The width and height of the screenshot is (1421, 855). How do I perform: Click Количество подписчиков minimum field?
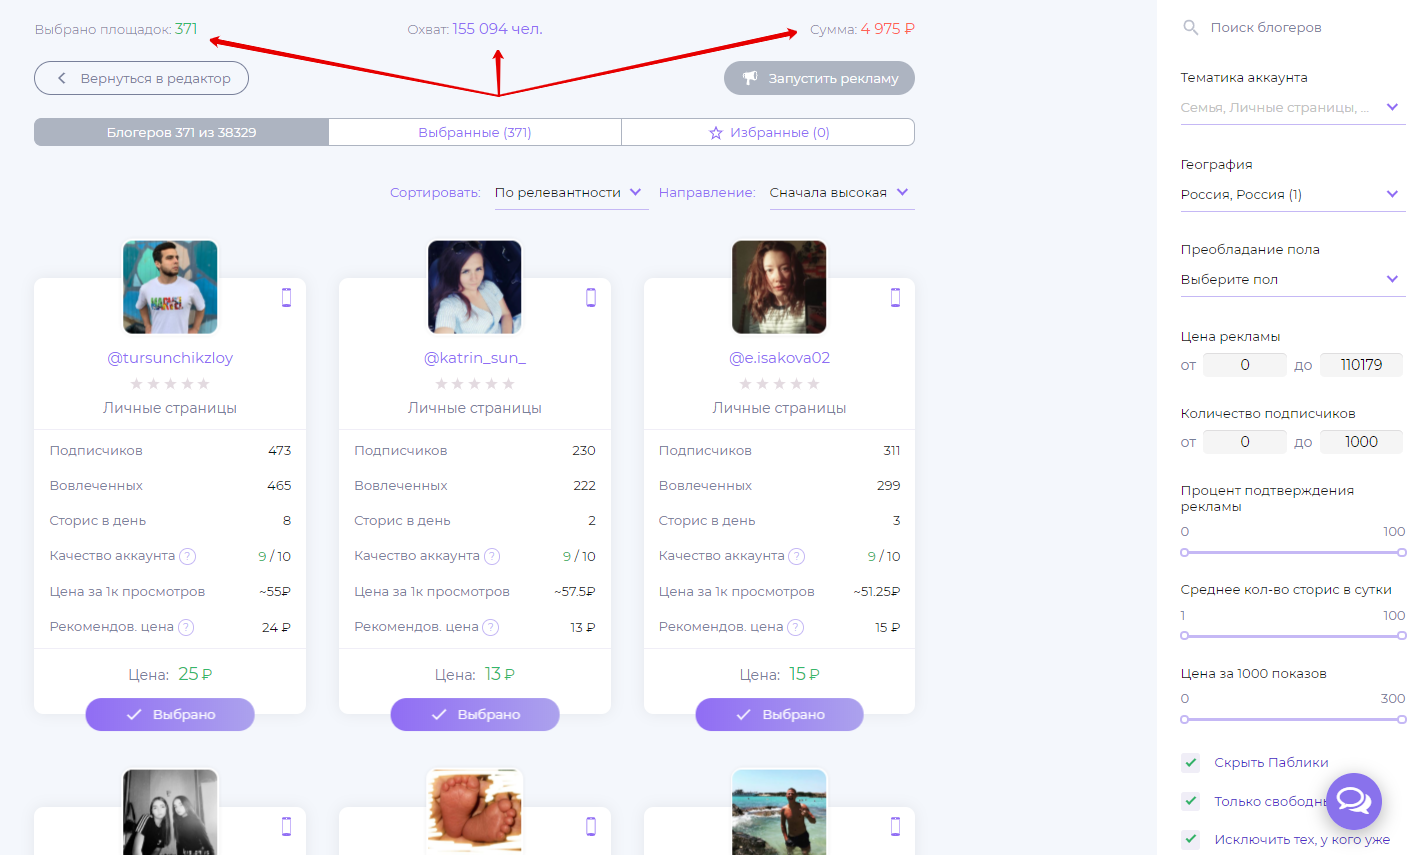1245,442
